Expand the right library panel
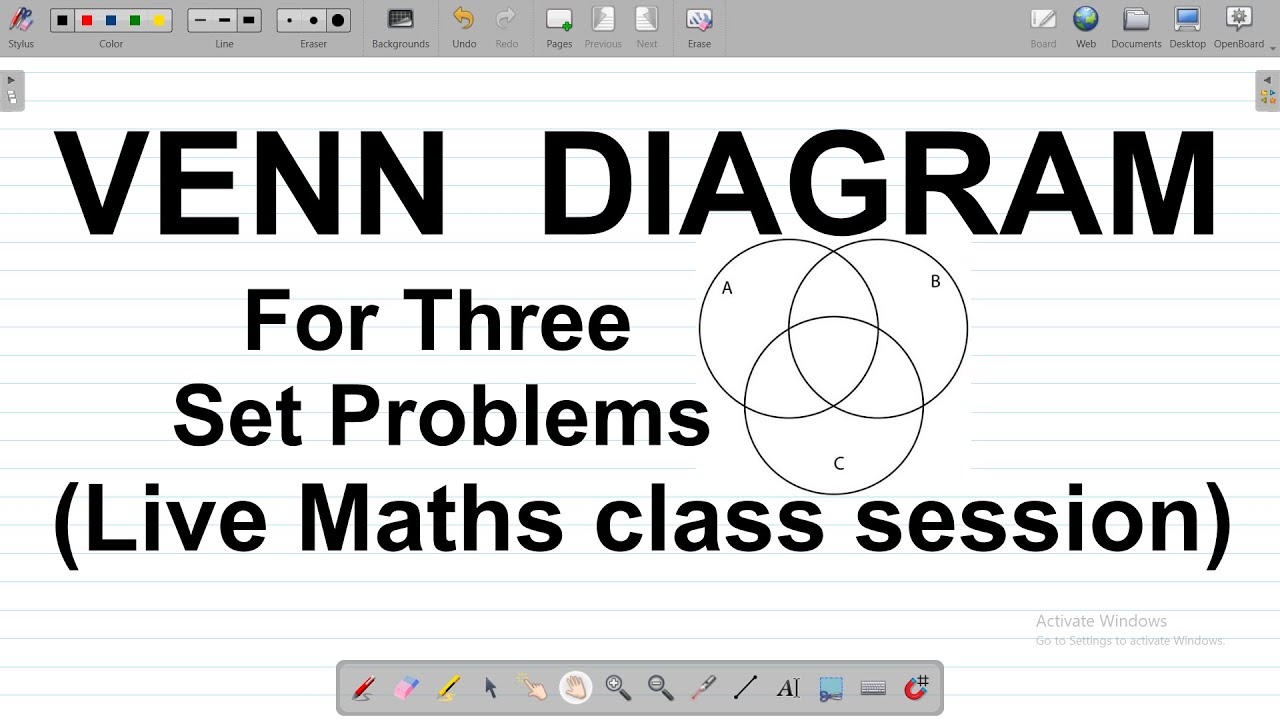Image resolution: width=1280 pixels, height=720 pixels. click(1268, 90)
